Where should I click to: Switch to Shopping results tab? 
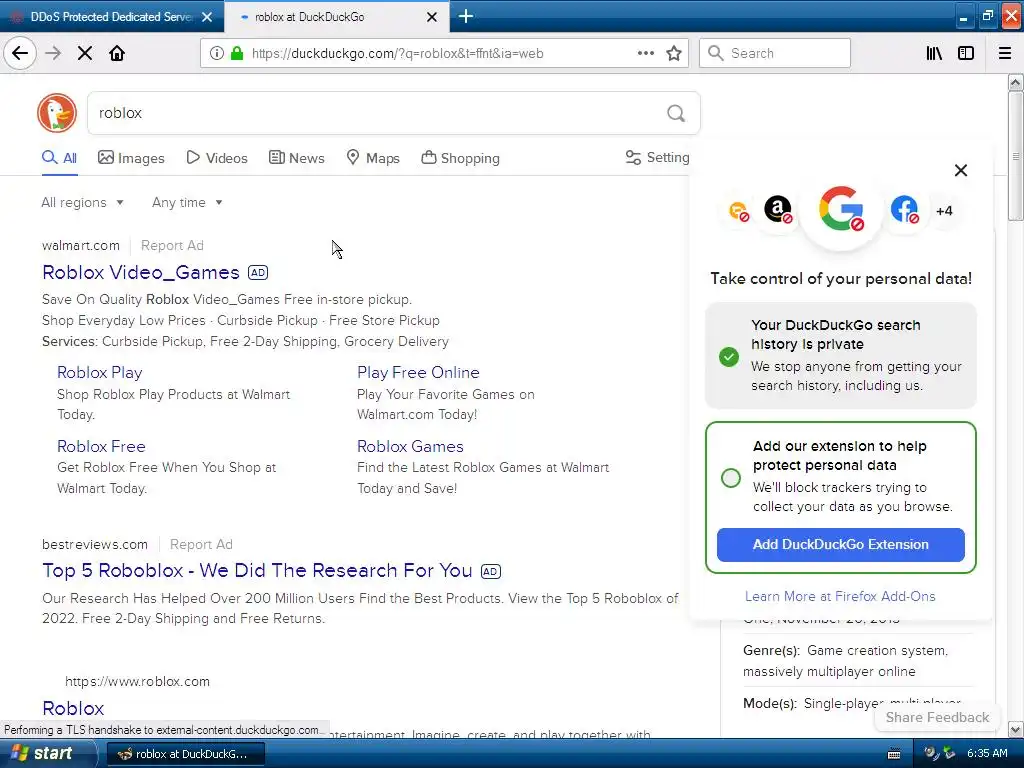(460, 158)
